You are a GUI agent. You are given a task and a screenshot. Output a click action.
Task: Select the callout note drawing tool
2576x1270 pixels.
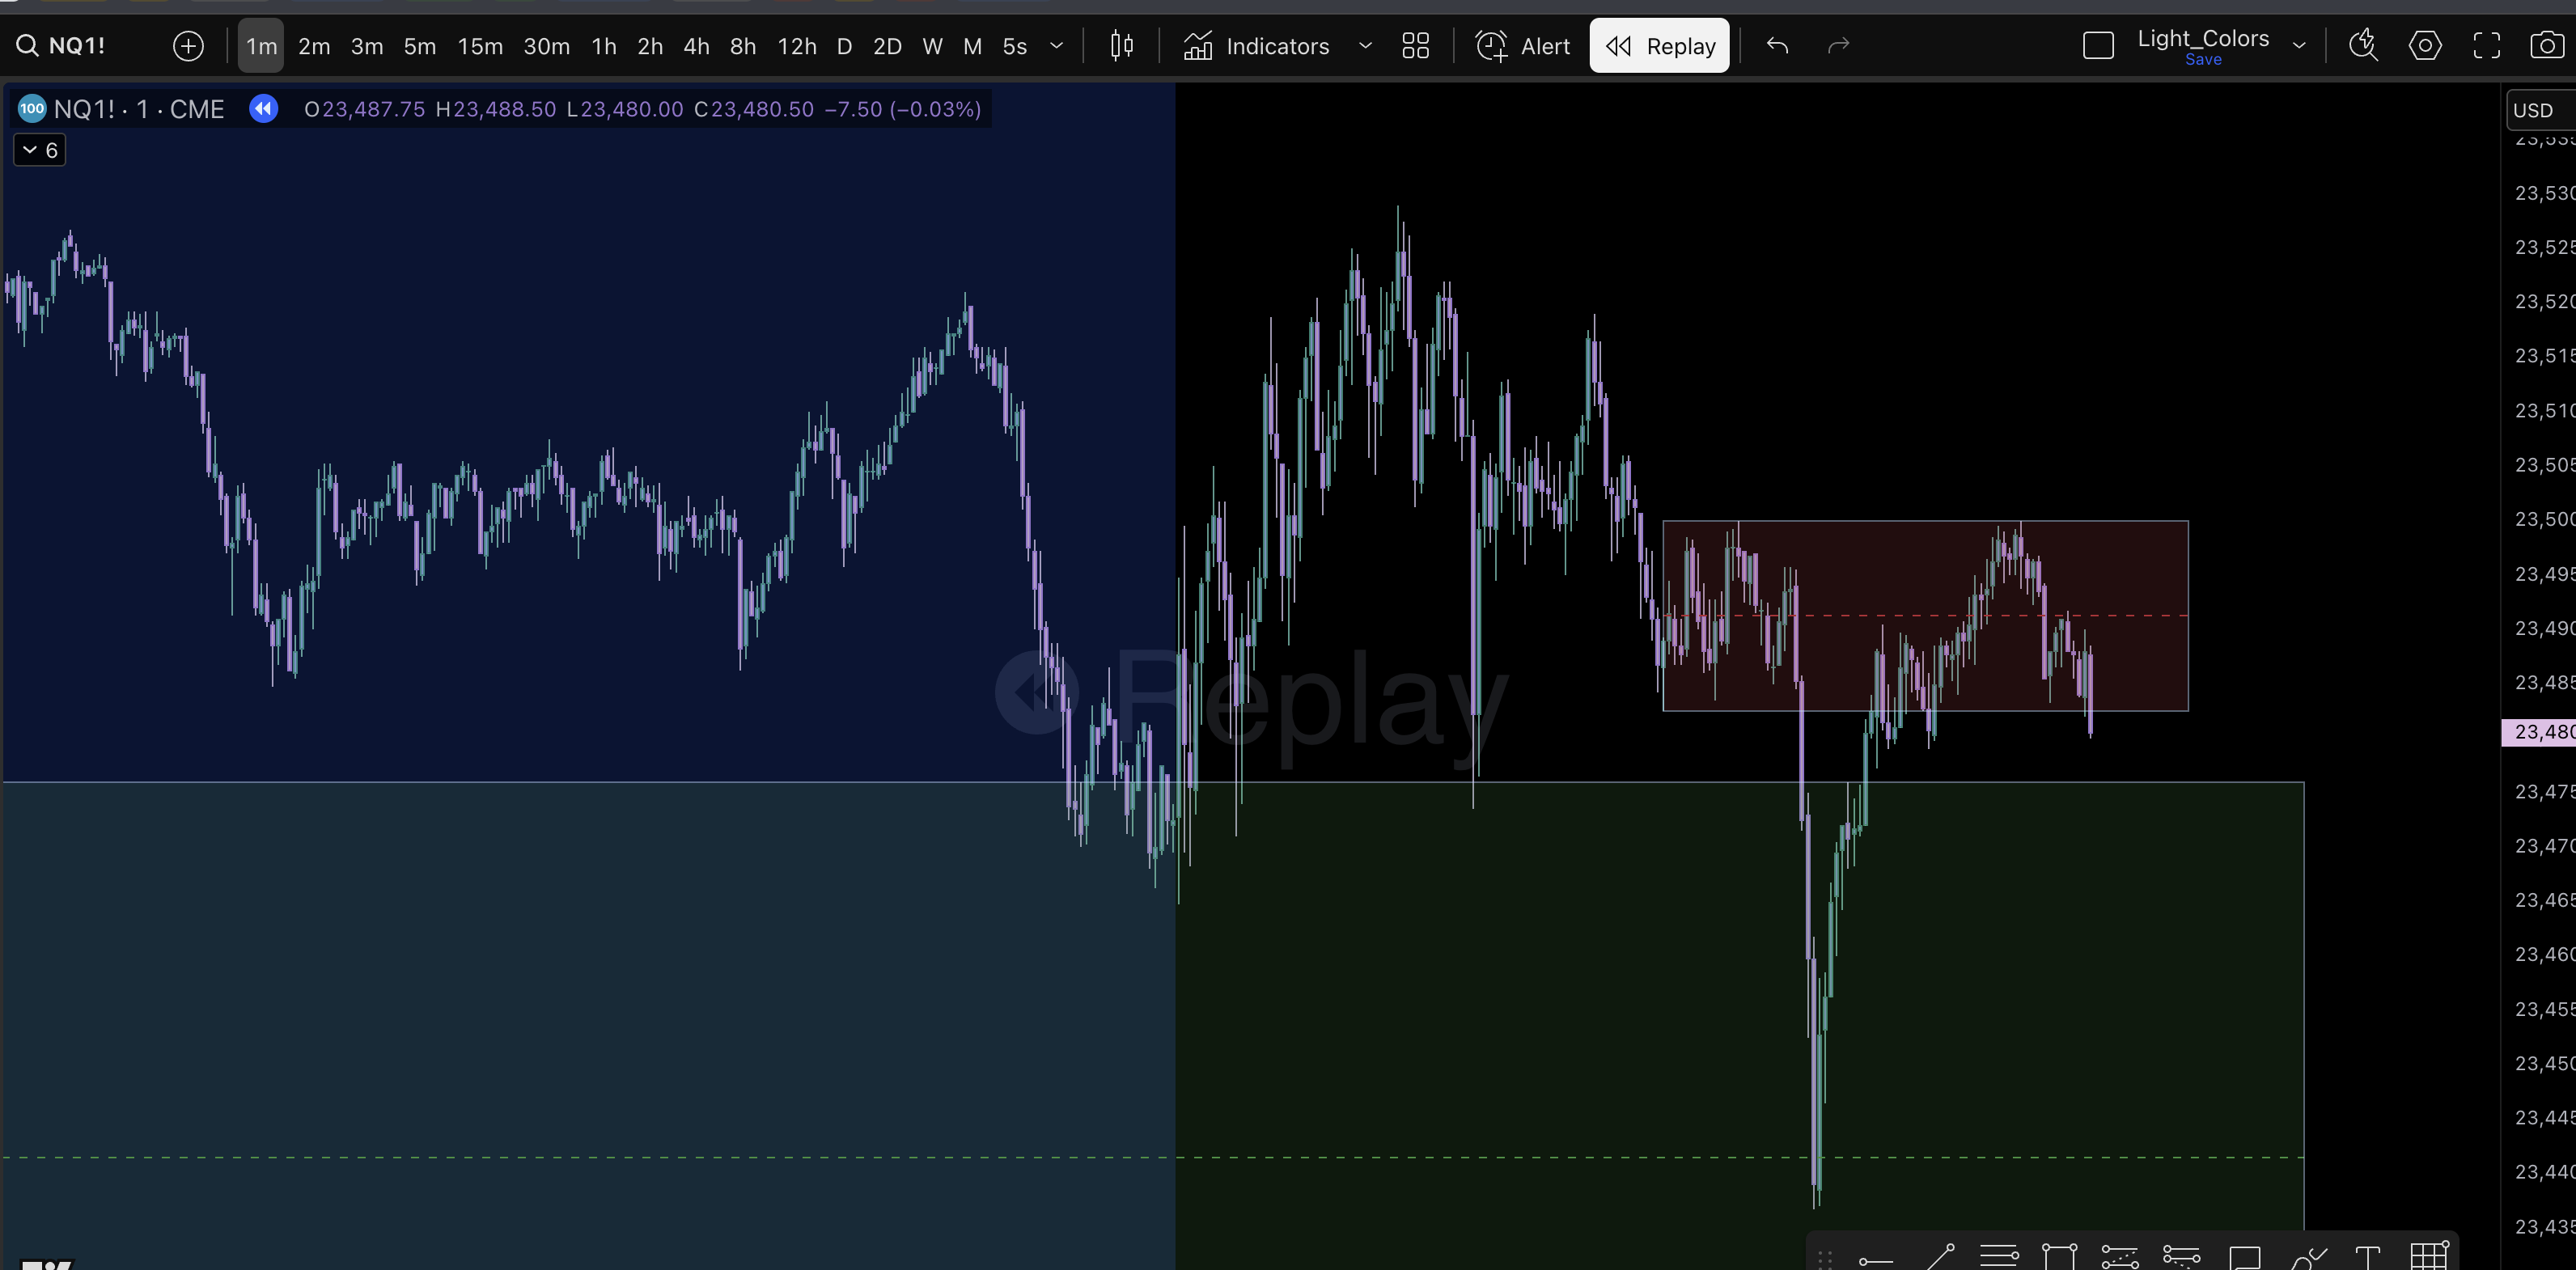tap(2245, 1257)
